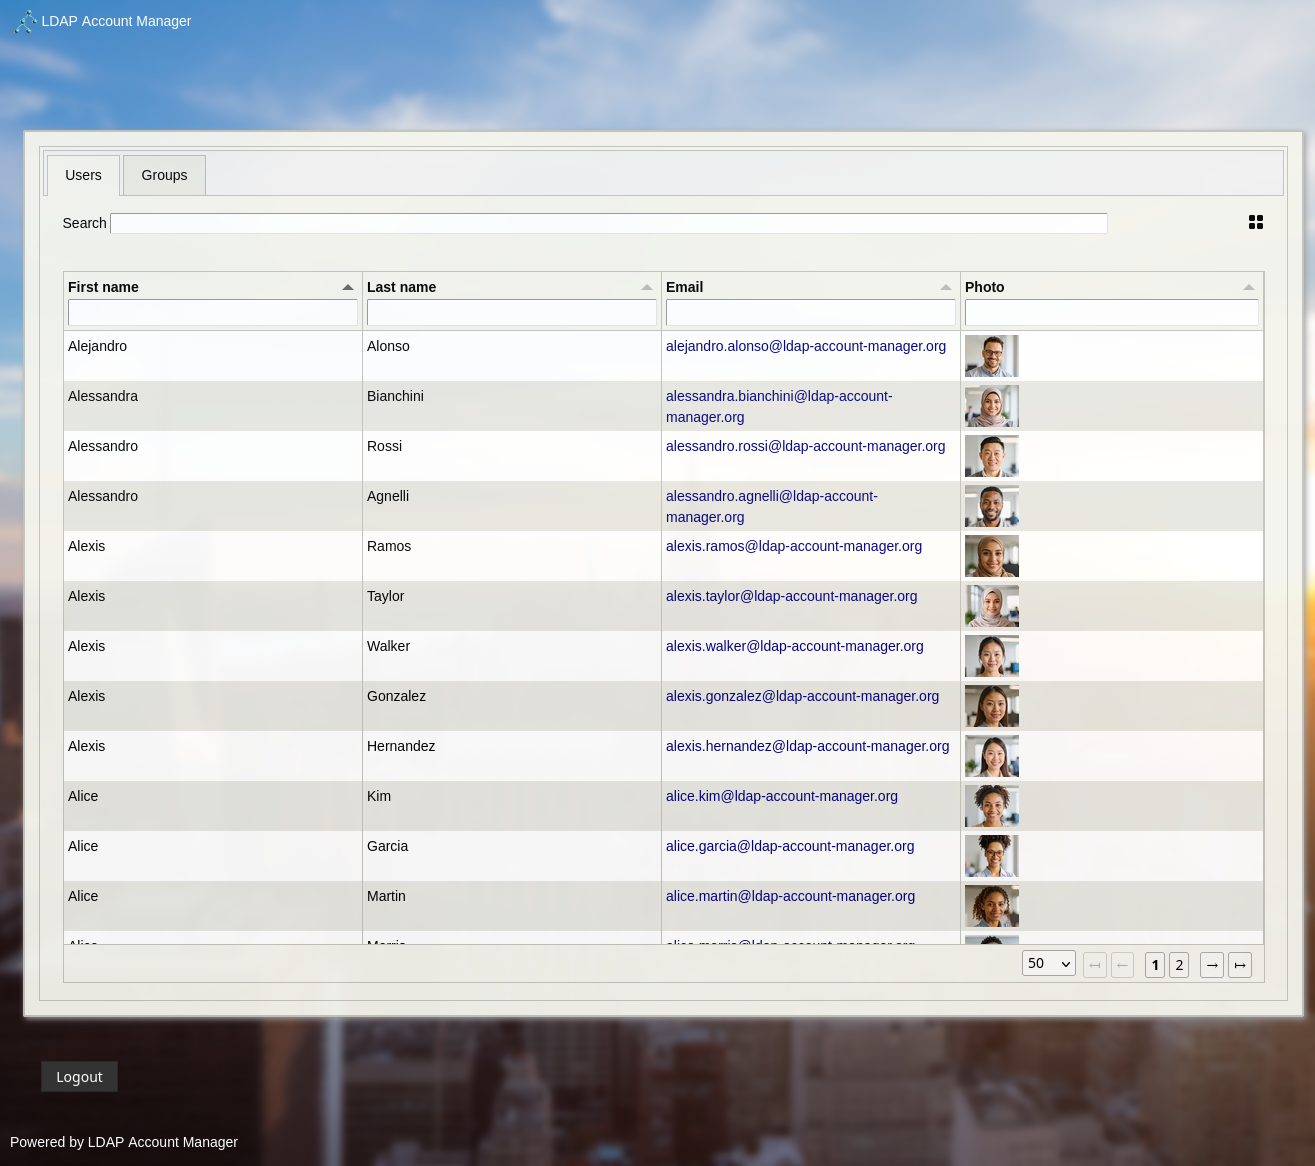Select the Users tab
The height and width of the screenshot is (1166, 1315).
click(x=83, y=175)
